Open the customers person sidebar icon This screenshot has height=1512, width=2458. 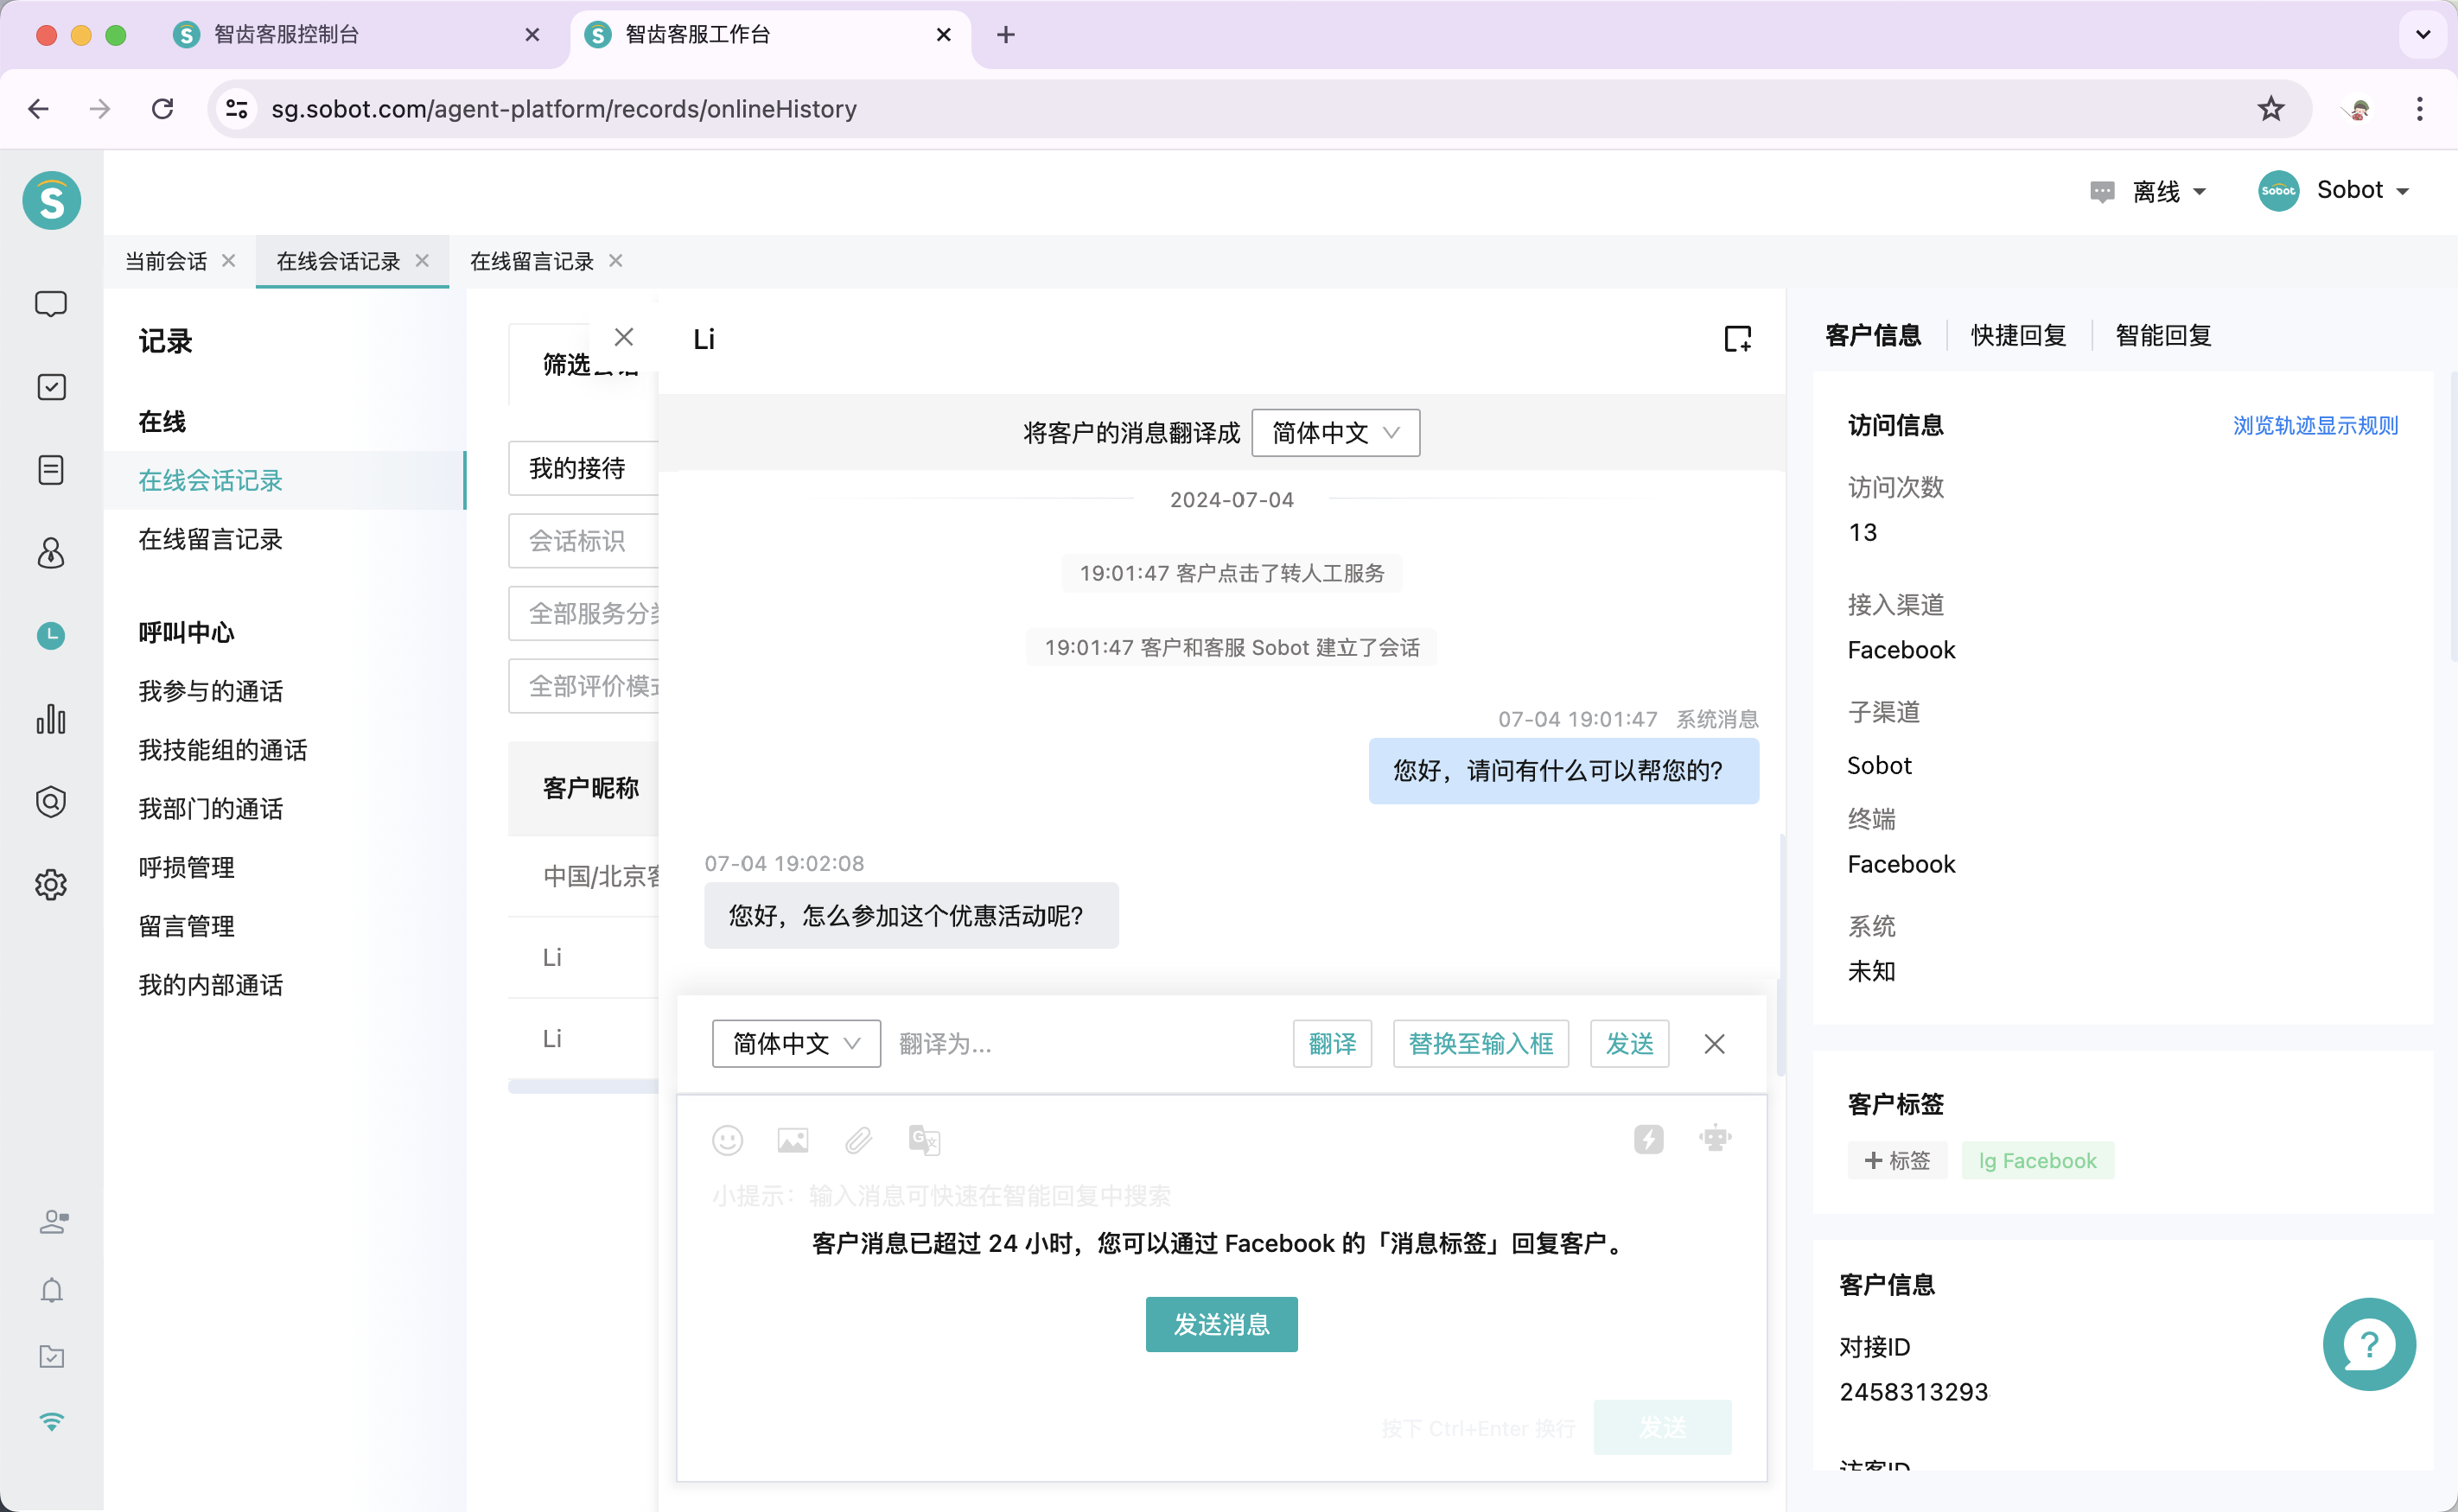(x=51, y=553)
